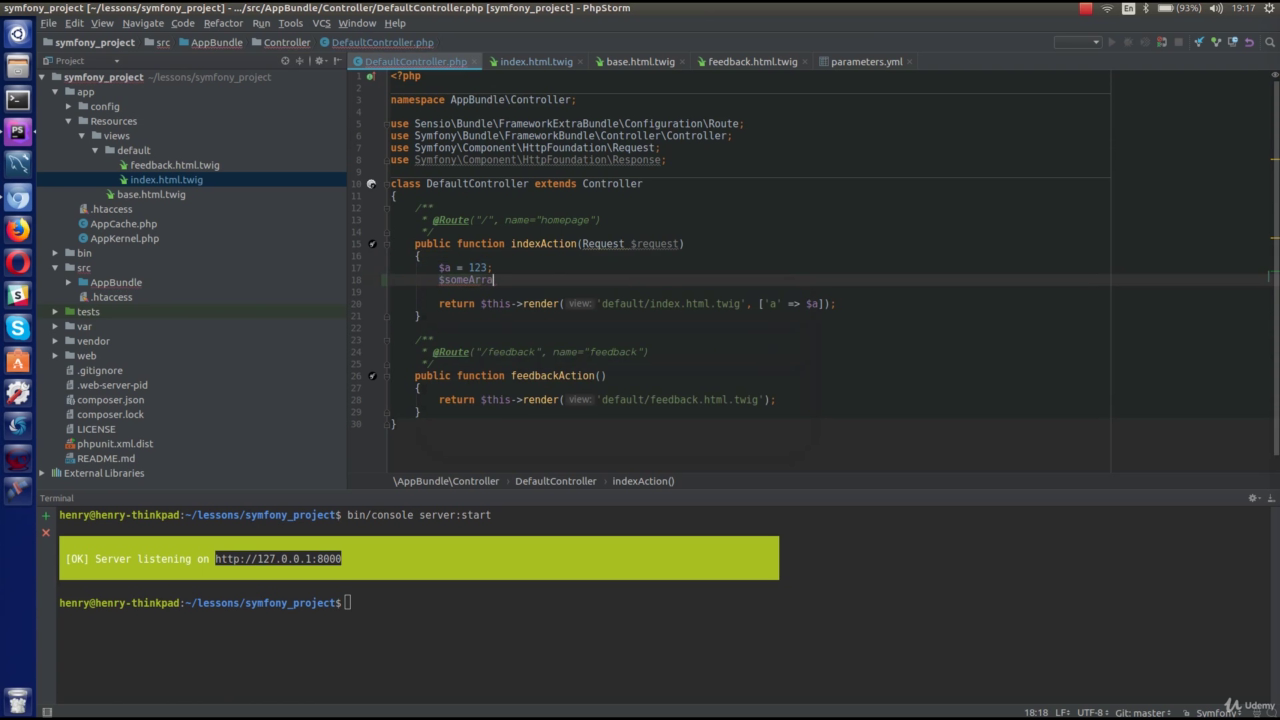
Task: Click VCS Commit Changes icon
Action: tap(1216, 42)
